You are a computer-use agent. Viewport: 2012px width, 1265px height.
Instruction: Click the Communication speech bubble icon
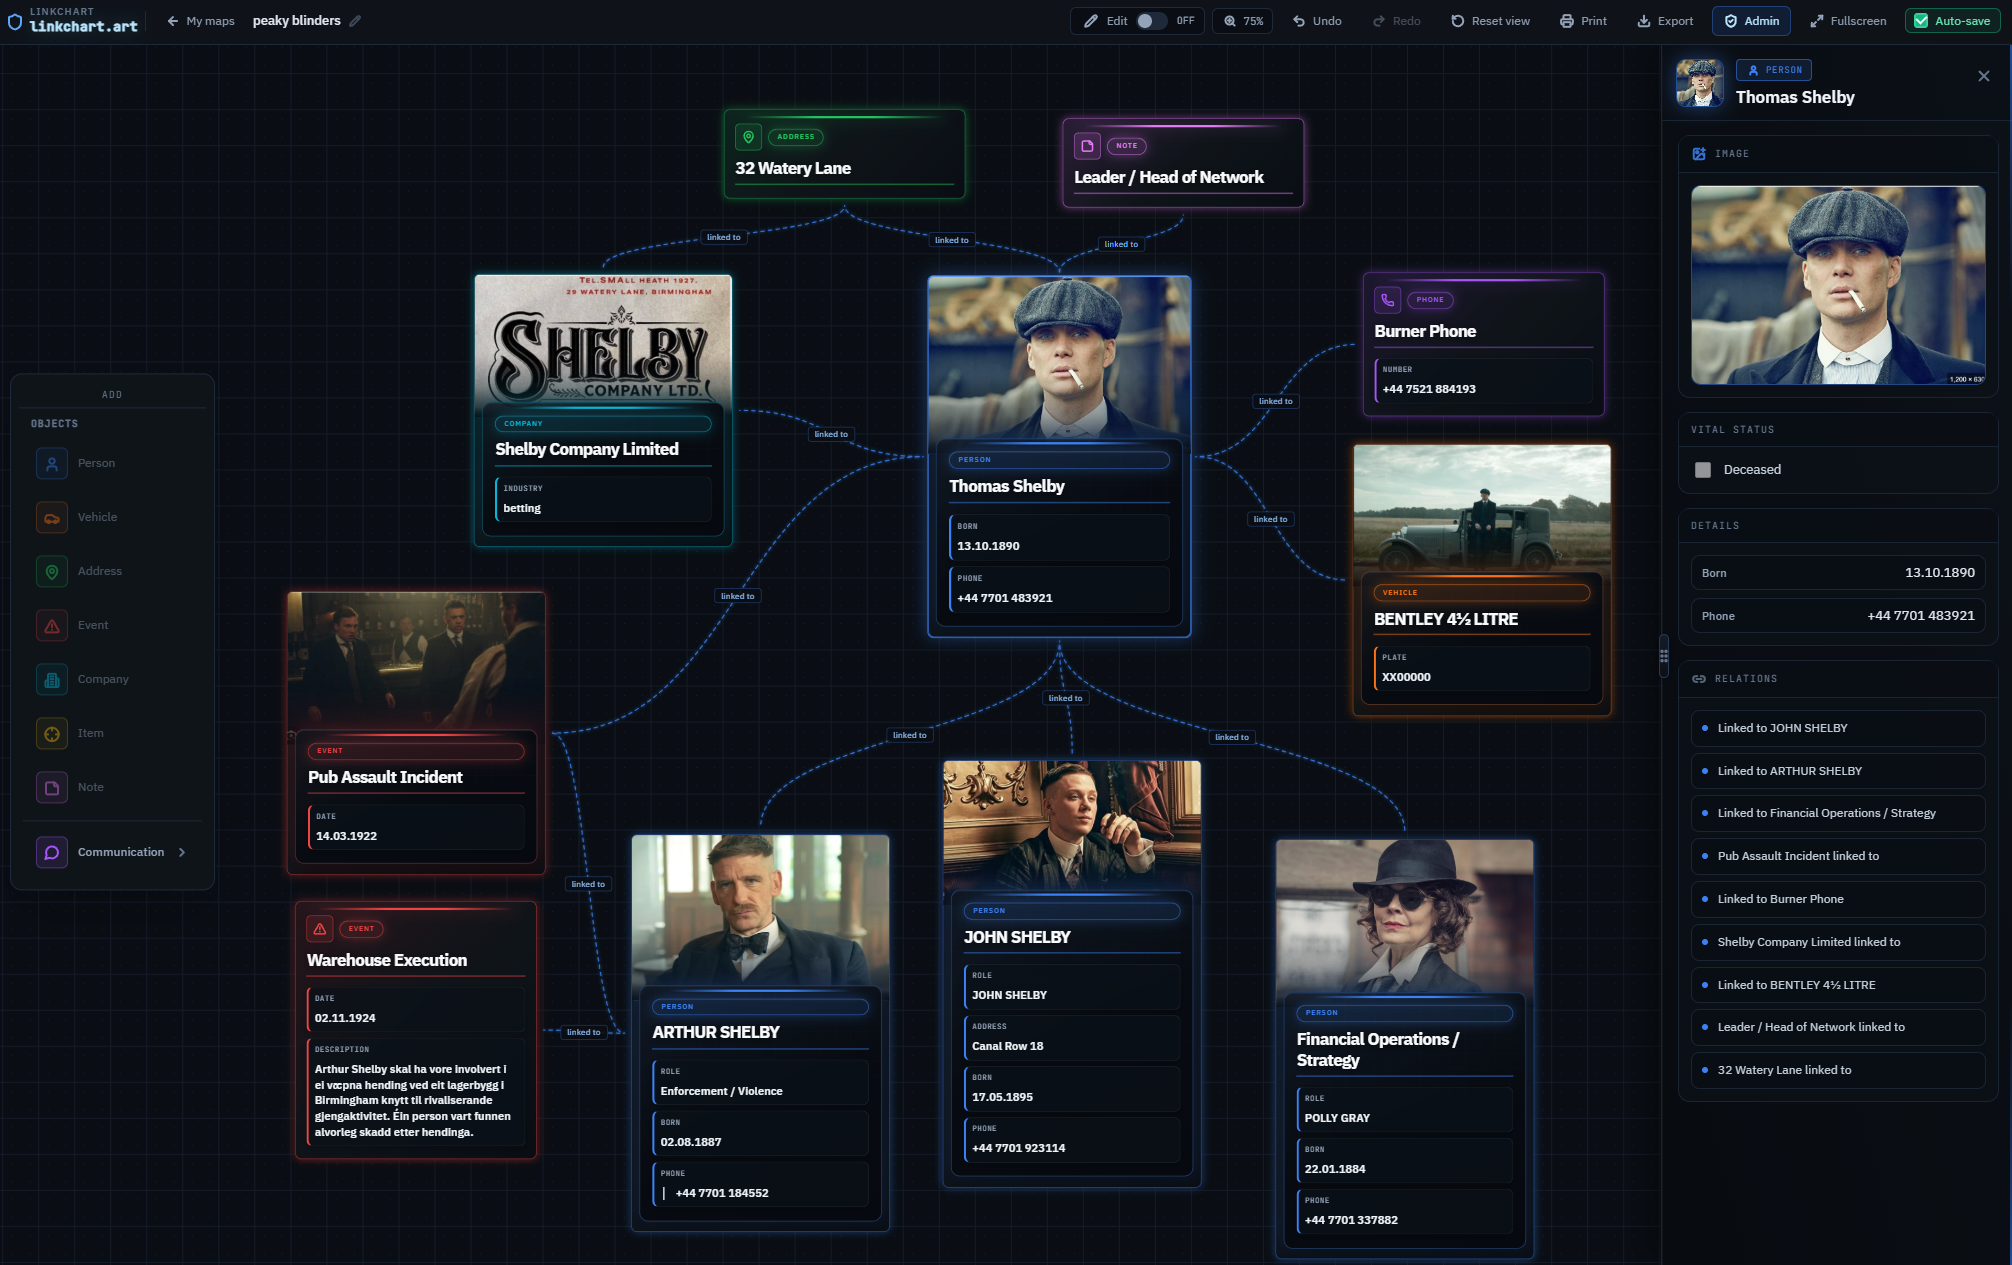(52, 852)
